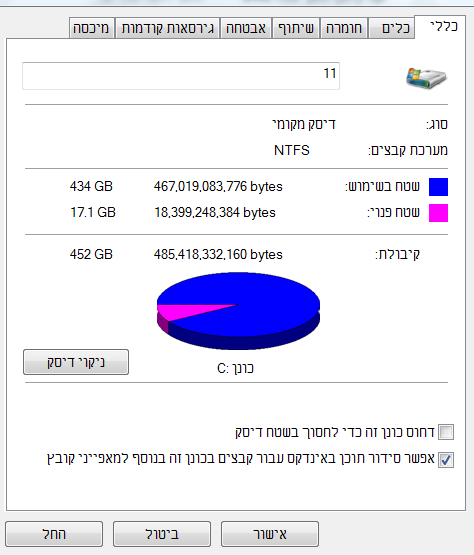The image size is (474, 555).
Task: Confirm with the אישור (OK) button
Action: pyautogui.click(x=270, y=534)
